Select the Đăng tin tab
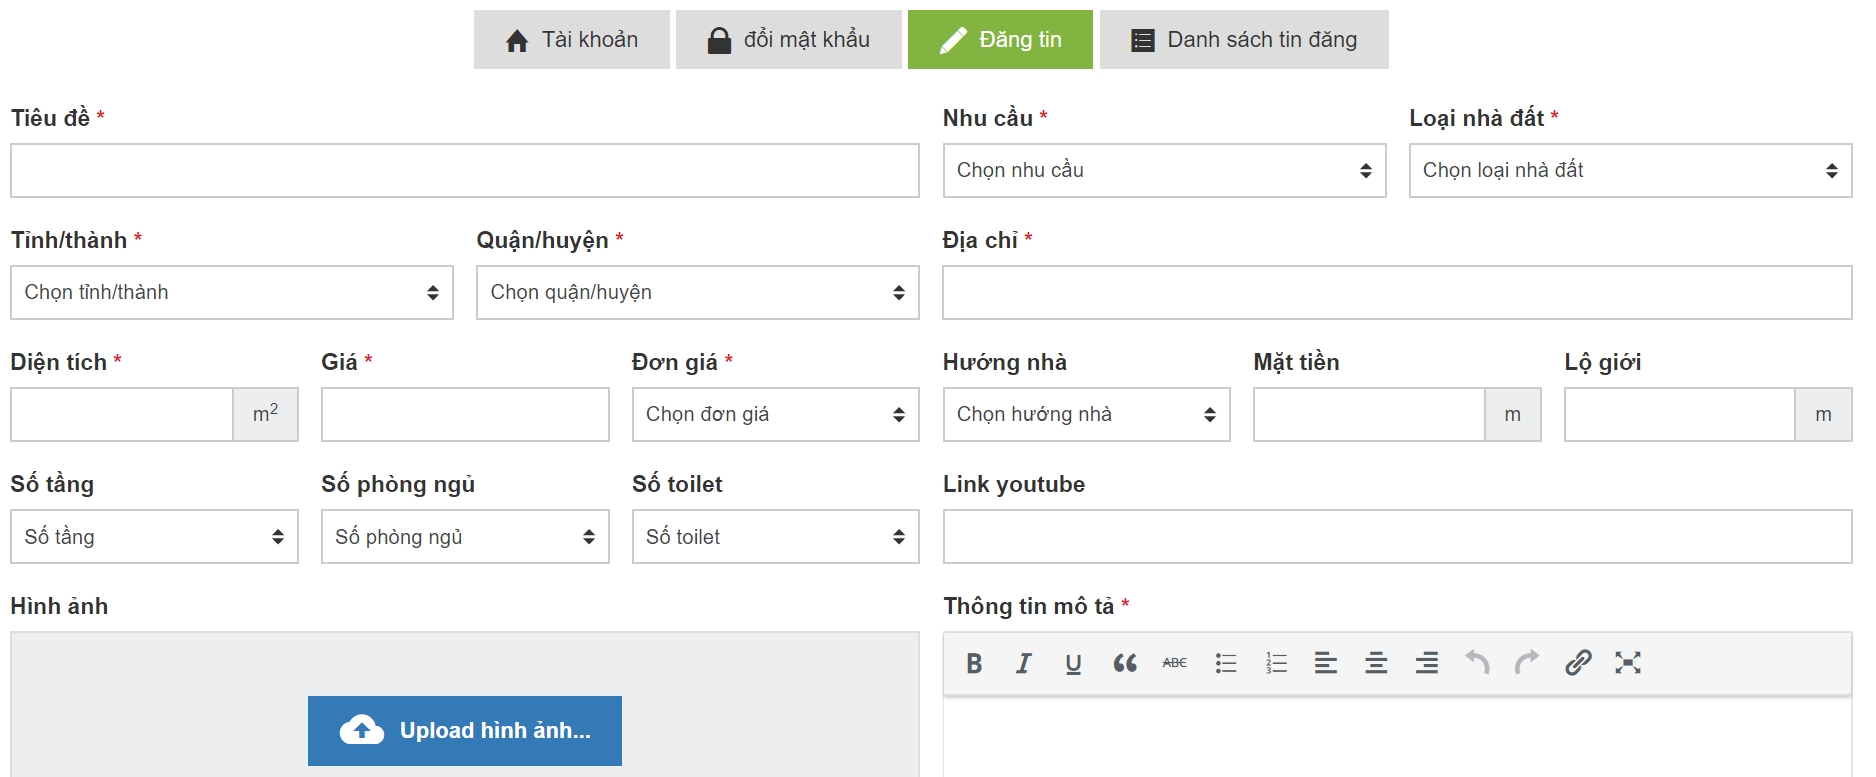Screen dimensions: 1876x777 tap(1000, 40)
